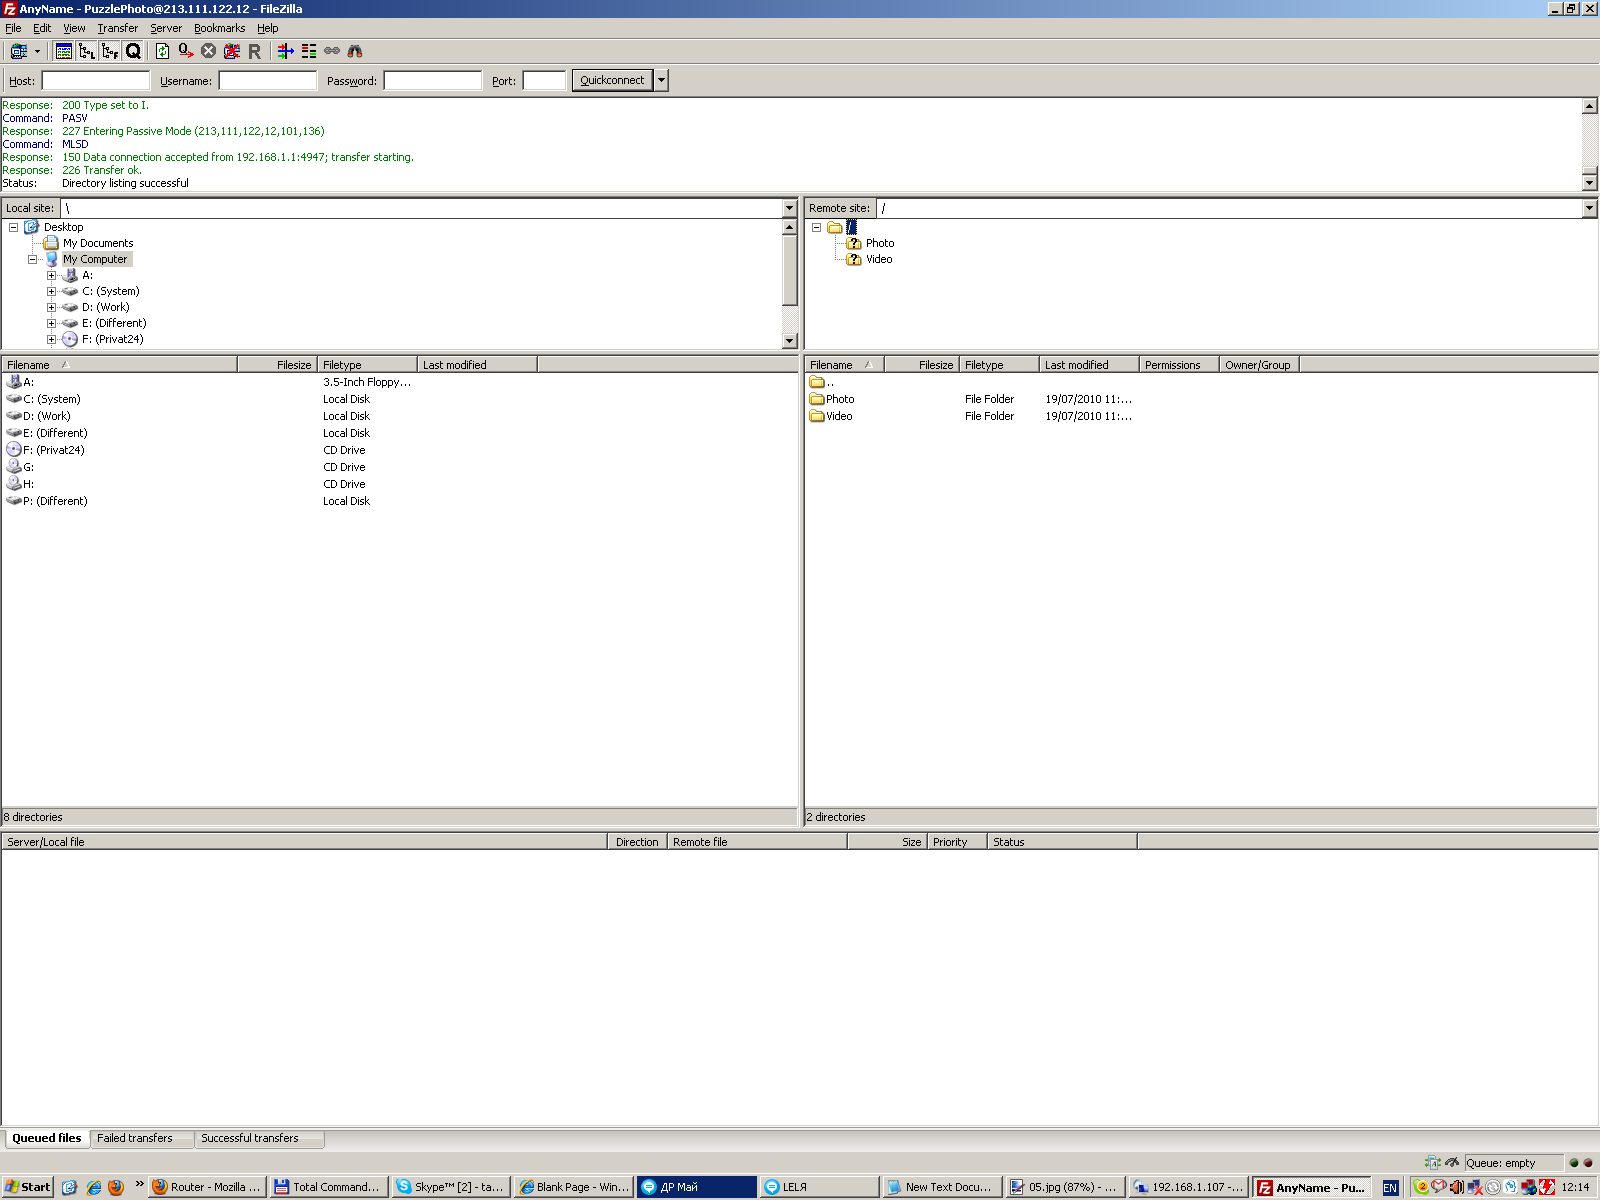Sort remote files by Last modified

(x=1088, y=365)
